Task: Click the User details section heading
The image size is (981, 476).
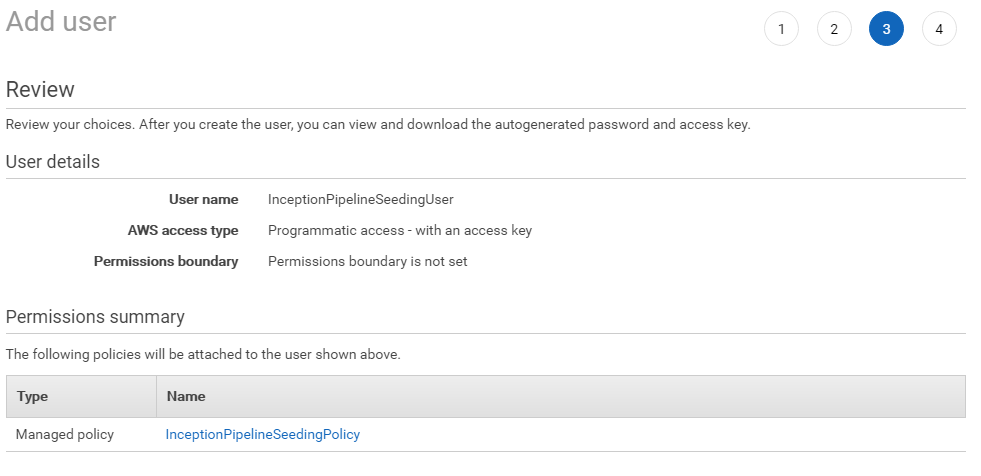Action: coord(53,161)
